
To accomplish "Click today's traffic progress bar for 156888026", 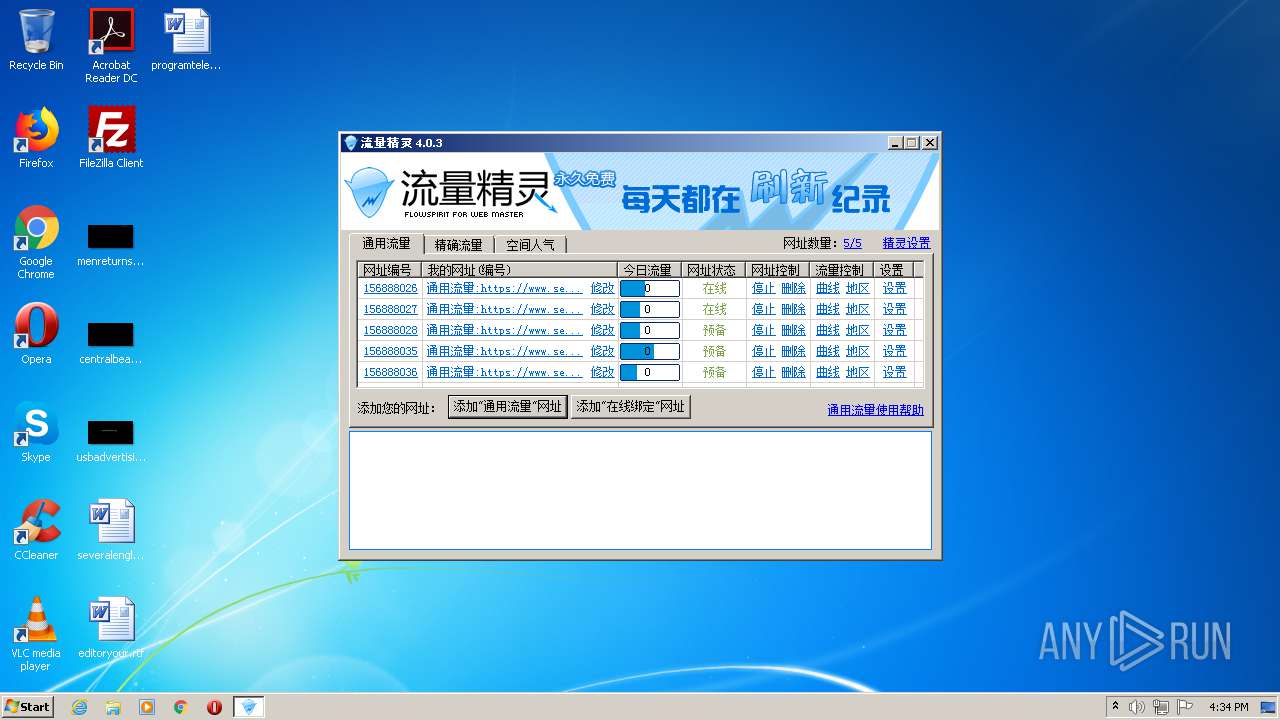I will click(x=650, y=288).
